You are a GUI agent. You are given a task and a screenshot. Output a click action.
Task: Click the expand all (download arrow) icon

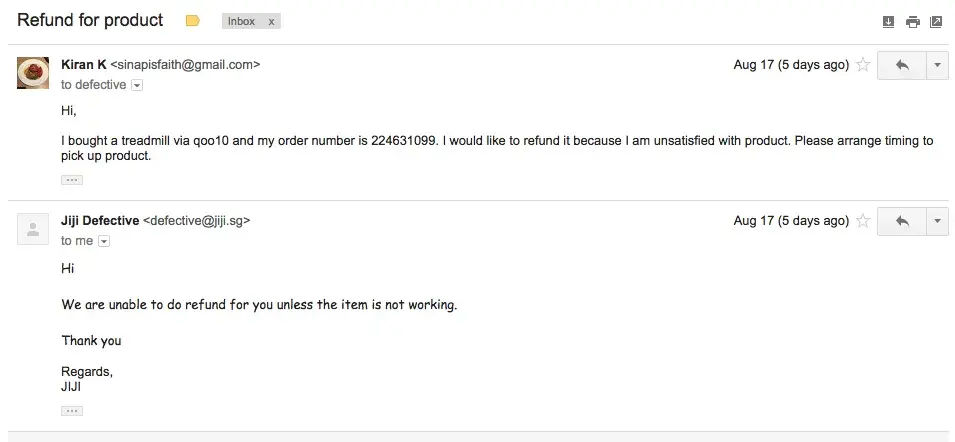[x=888, y=22]
